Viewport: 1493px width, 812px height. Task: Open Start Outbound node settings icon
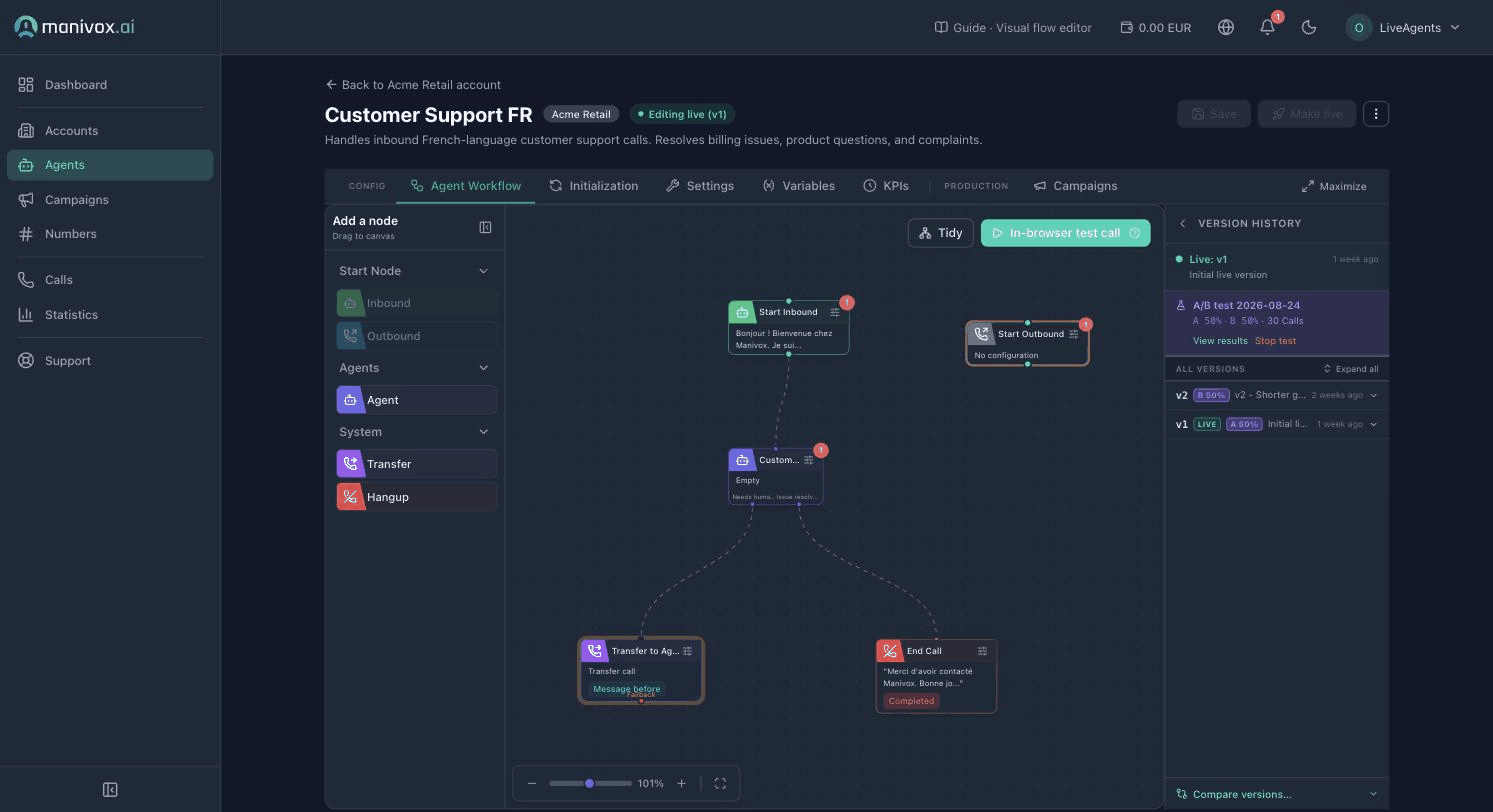pos(1074,334)
